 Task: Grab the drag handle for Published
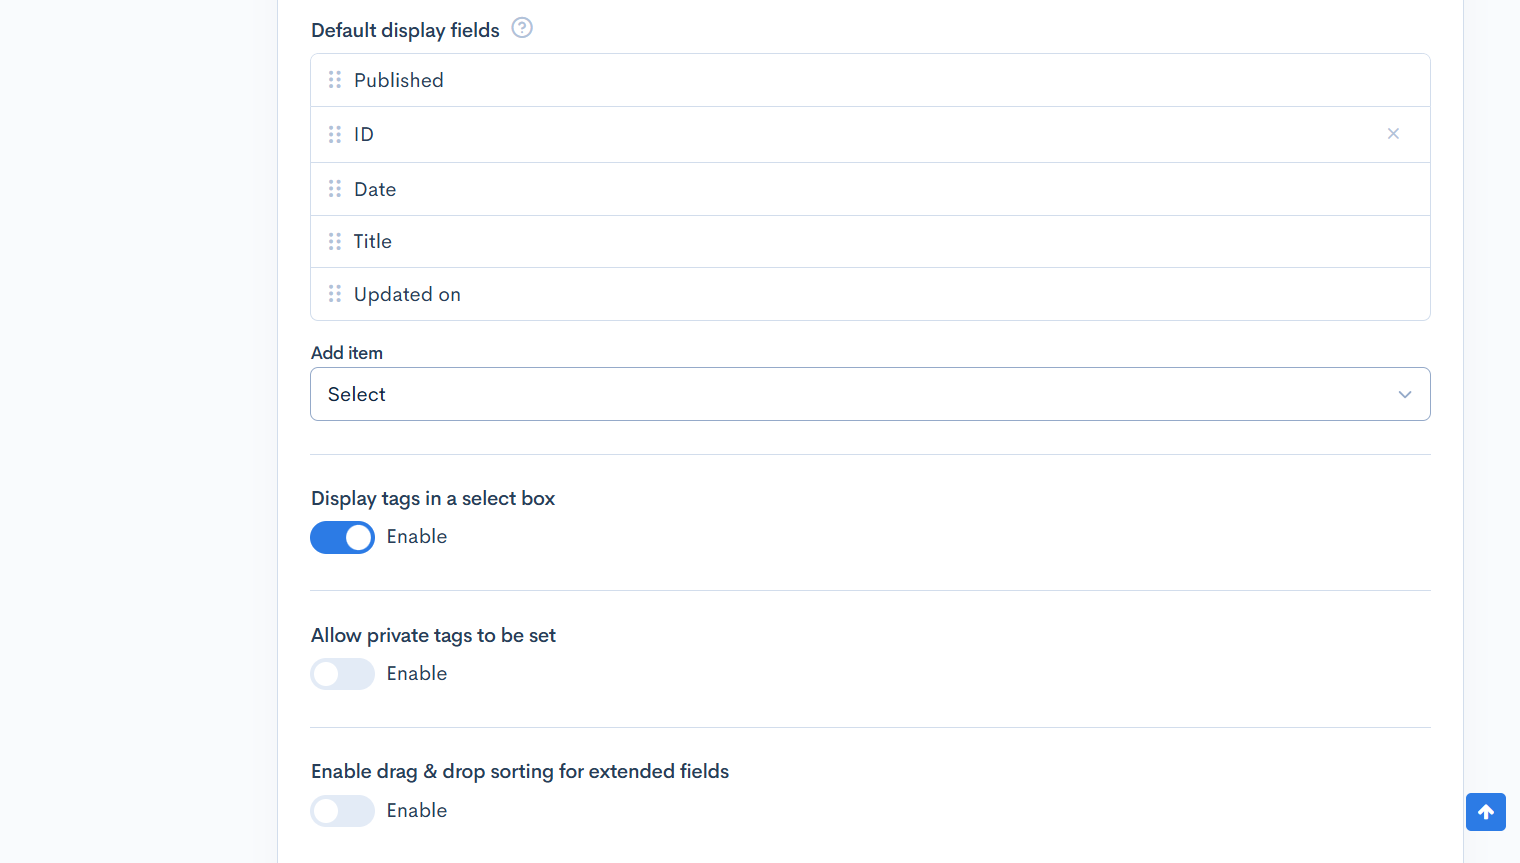click(x=335, y=80)
